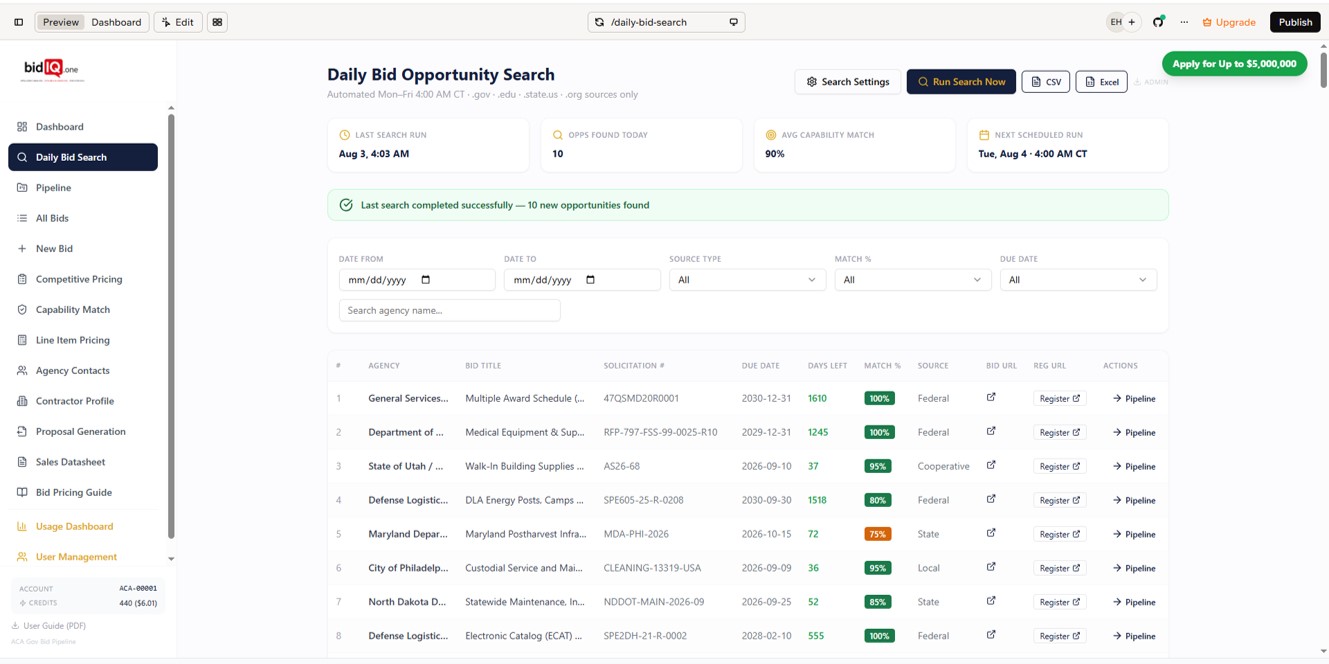Click the page address bar /daily-bid-search
Viewport: 1329px width, 664px height.
pos(666,22)
